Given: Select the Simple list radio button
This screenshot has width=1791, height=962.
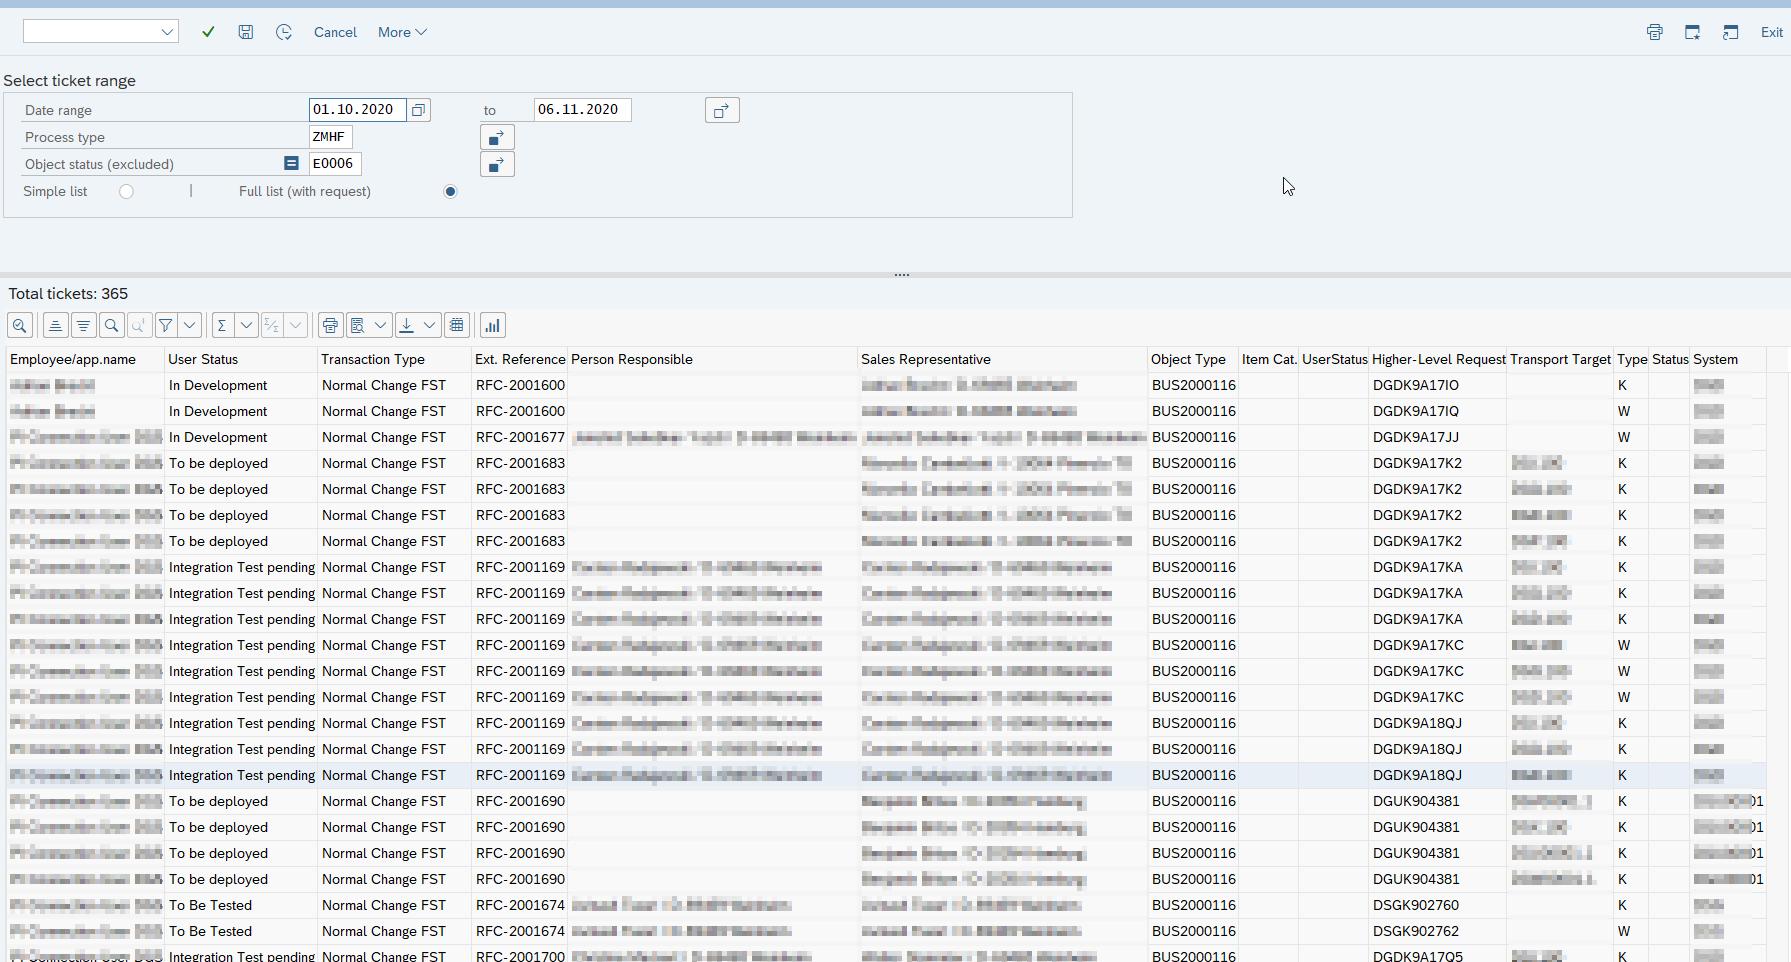Looking at the screenshot, I should tap(126, 191).
